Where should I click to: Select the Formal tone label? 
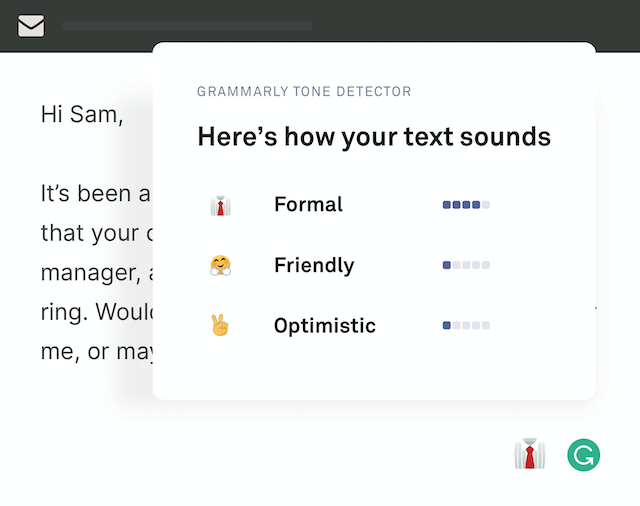(x=308, y=205)
